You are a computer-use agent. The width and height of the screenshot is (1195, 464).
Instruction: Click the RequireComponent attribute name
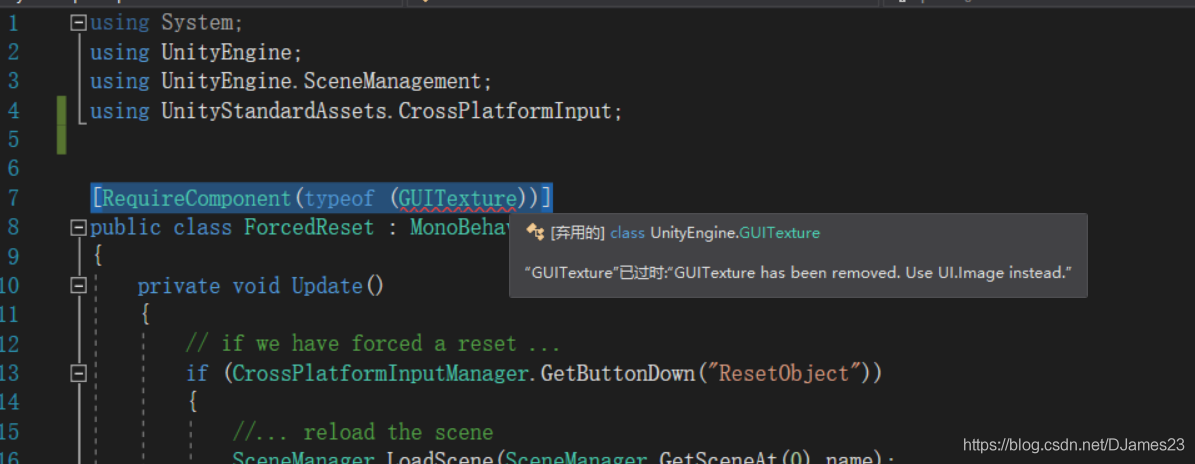pos(197,199)
